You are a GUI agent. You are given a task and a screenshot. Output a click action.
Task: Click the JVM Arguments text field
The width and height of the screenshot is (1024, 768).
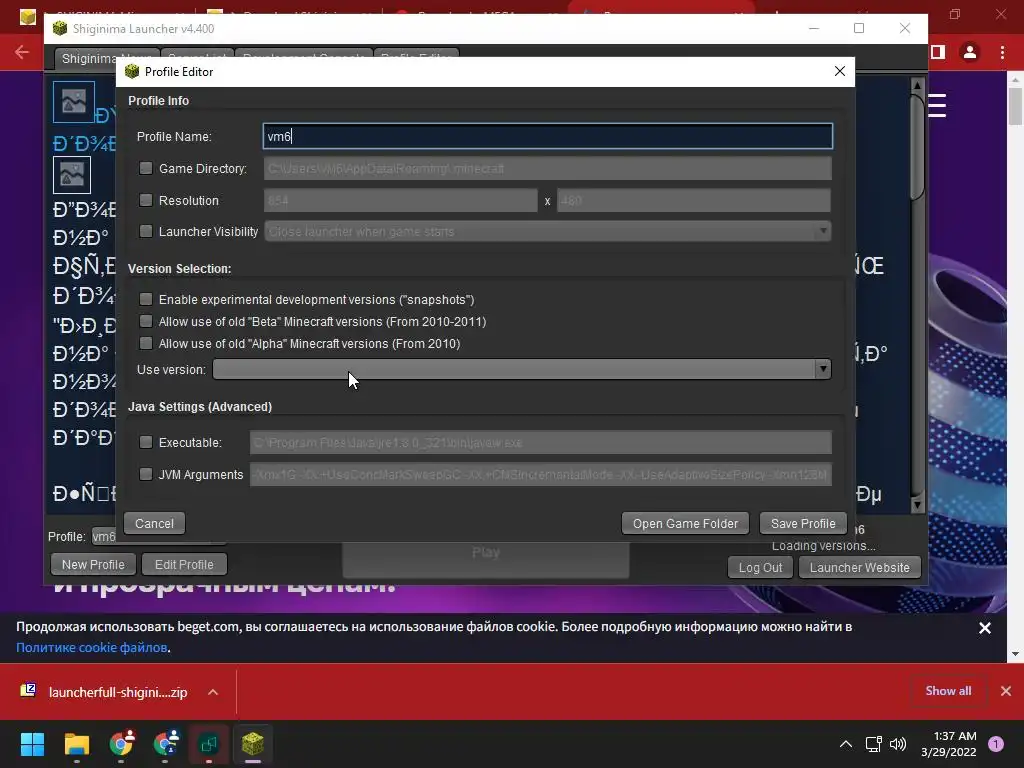click(540, 474)
